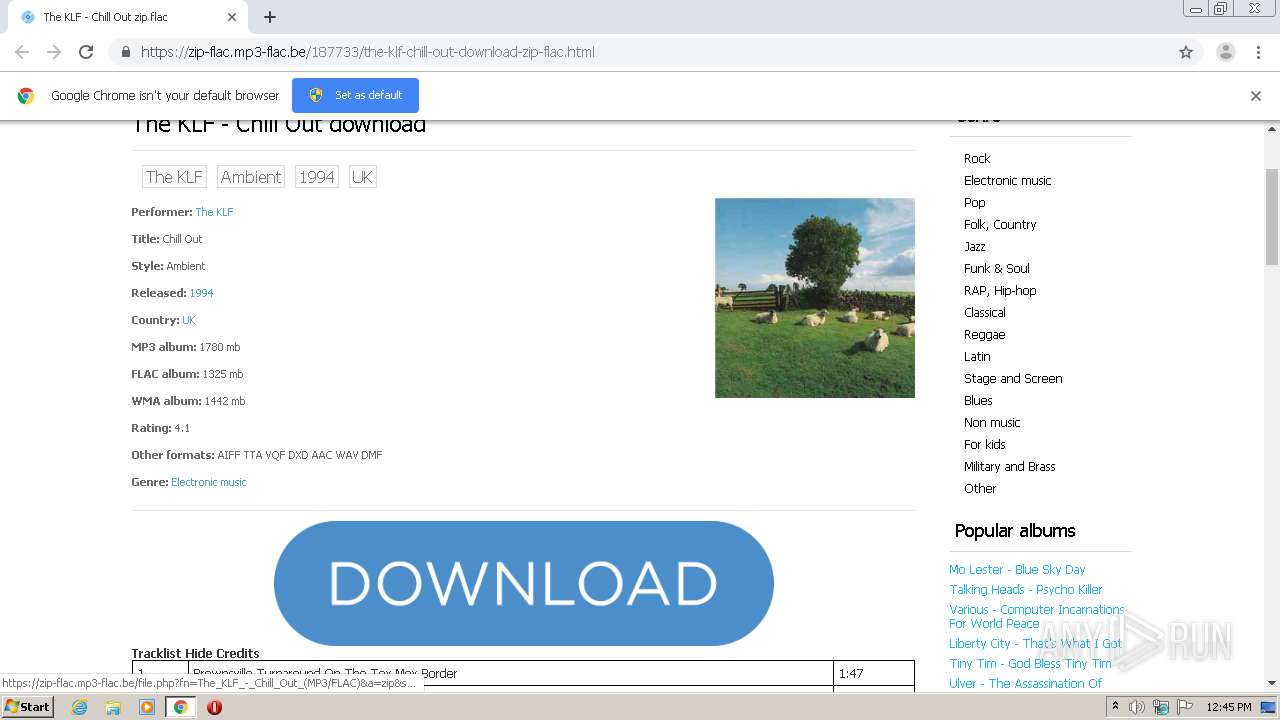Click the Chill Out album cover

(x=815, y=298)
